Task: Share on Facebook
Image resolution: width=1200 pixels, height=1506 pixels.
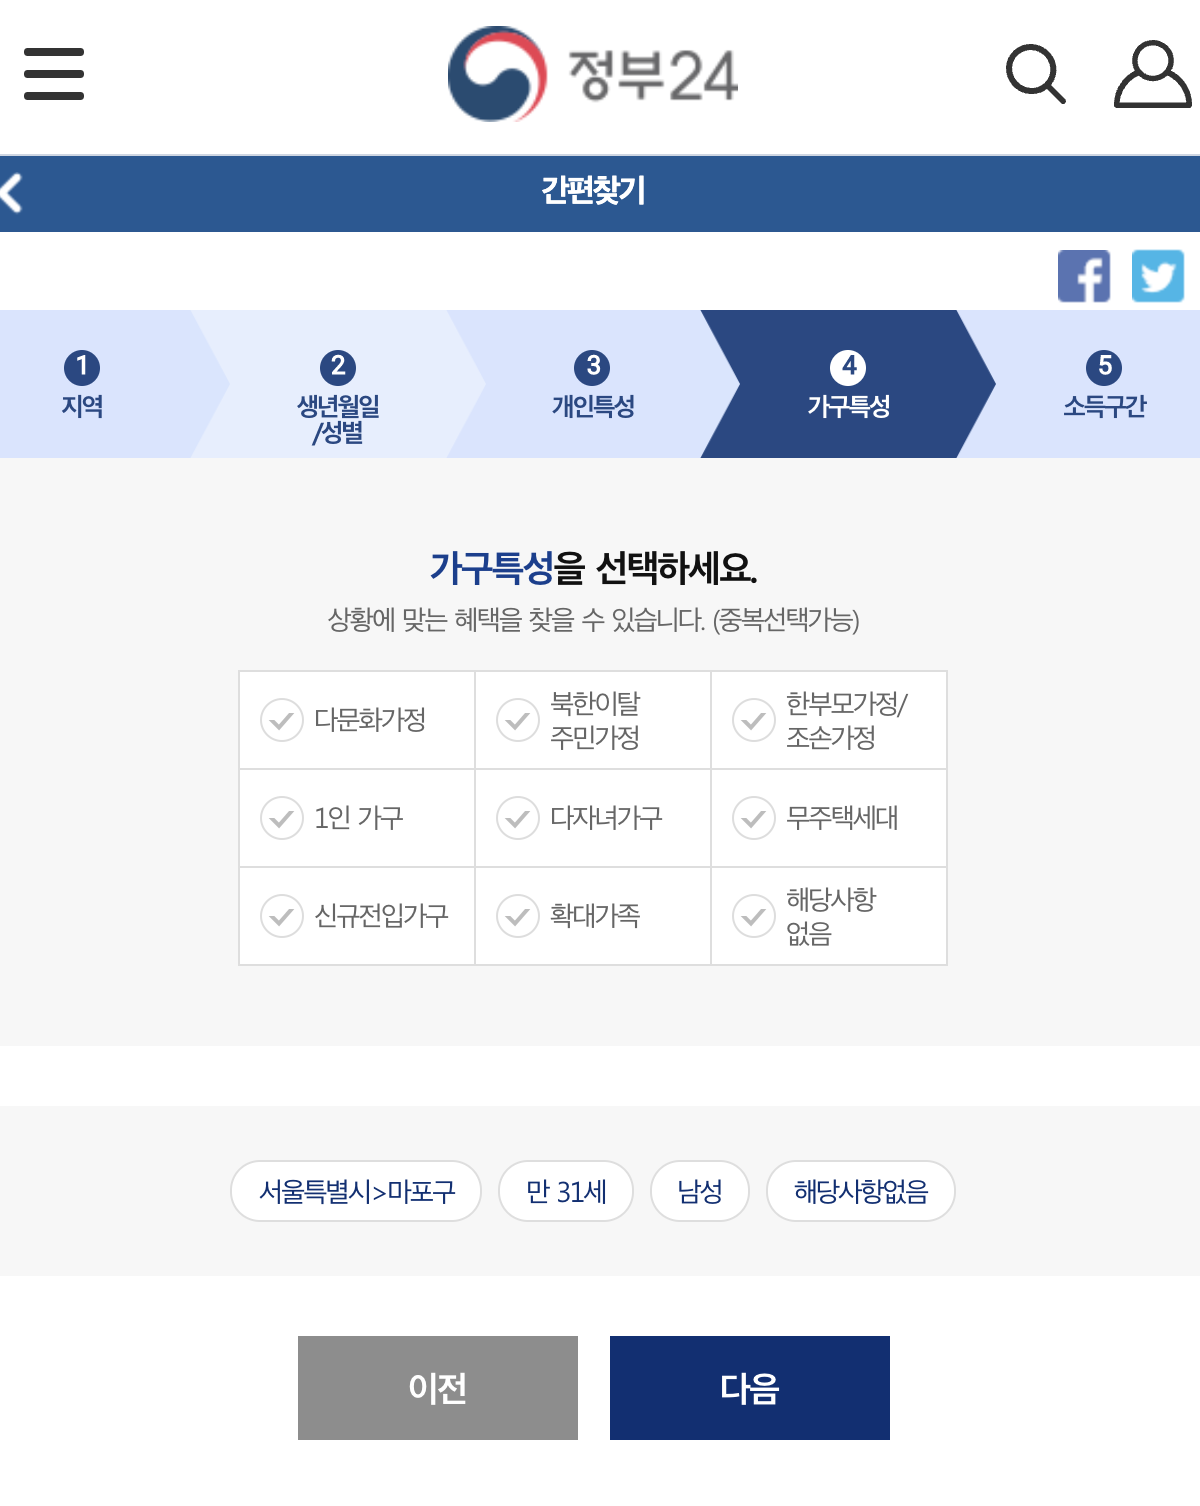Action: point(1084,276)
